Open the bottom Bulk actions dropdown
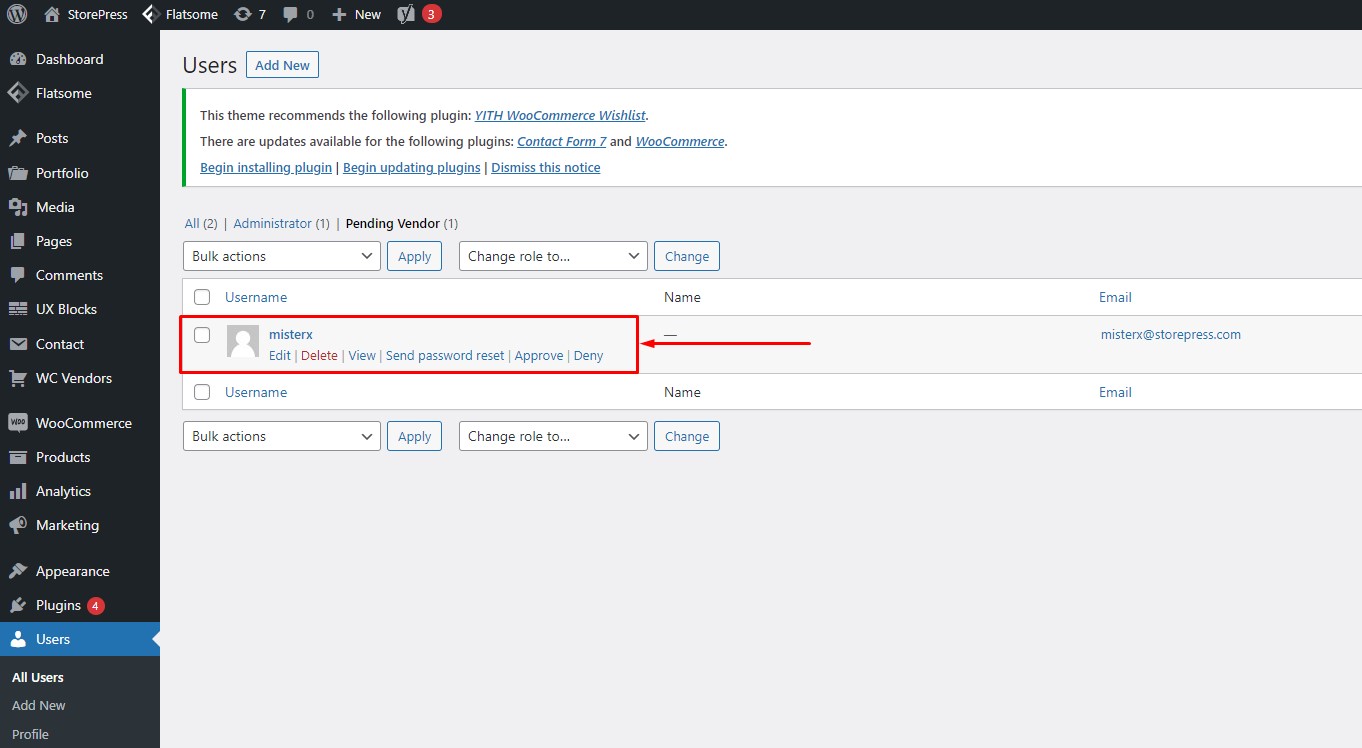 pyautogui.click(x=282, y=436)
